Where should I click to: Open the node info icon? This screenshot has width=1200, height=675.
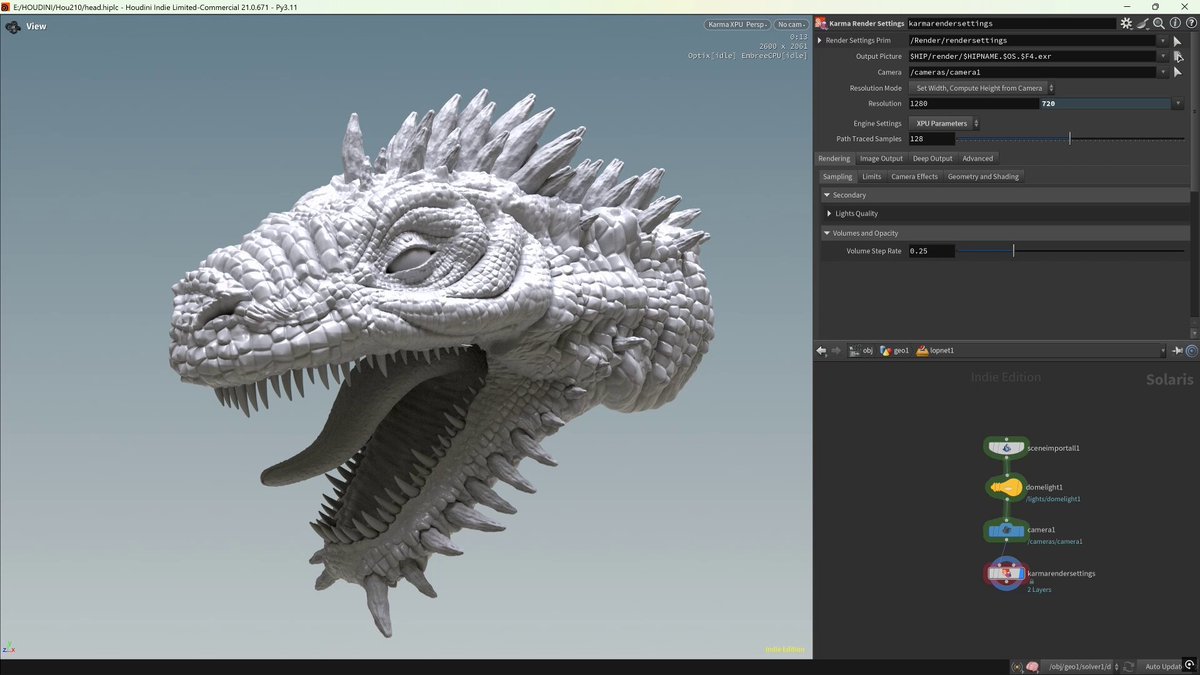[x=1175, y=23]
